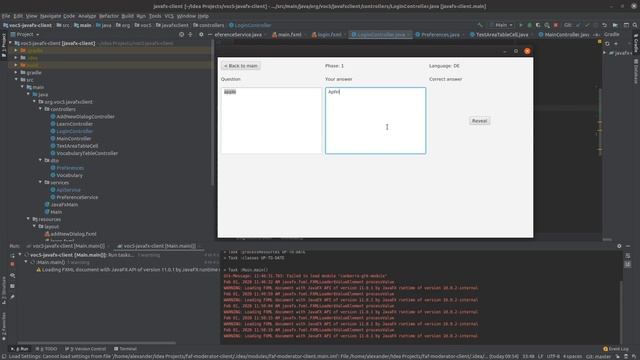Expand the gradle folder in project tree
640x360 pixels.
[16, 72]
